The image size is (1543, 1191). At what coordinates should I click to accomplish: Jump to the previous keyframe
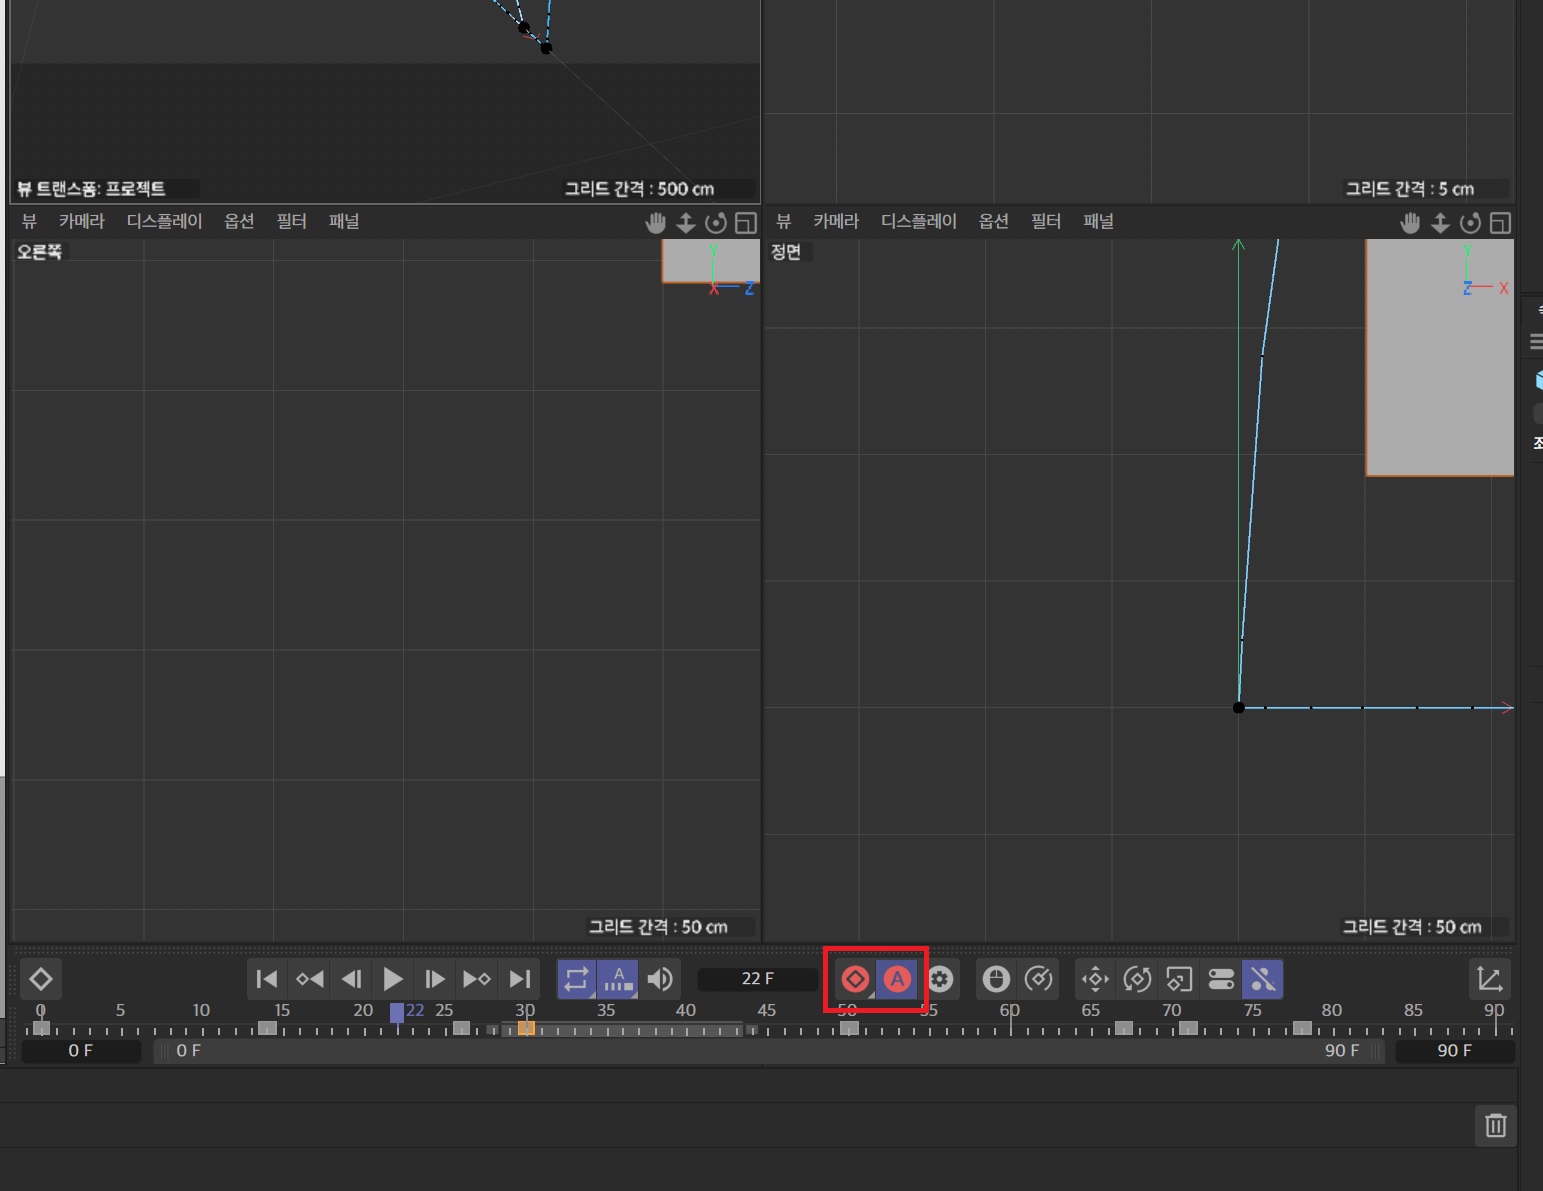click(x=309, y=979)
